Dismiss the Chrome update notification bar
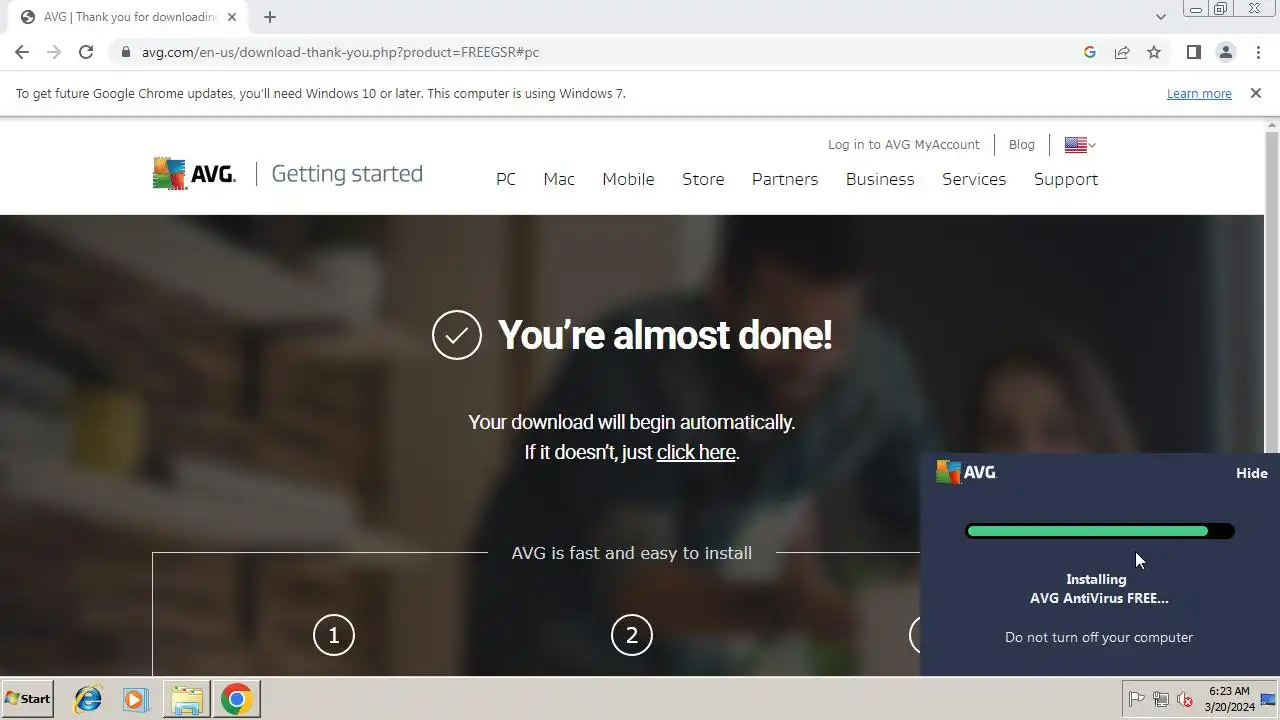 [1255, 93]
